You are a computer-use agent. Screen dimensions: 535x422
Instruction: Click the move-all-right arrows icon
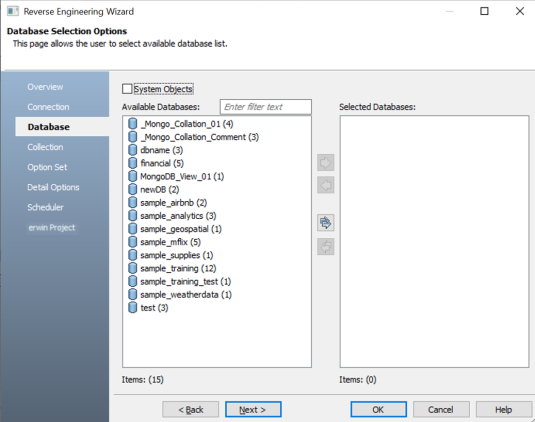tap(326, 223)
